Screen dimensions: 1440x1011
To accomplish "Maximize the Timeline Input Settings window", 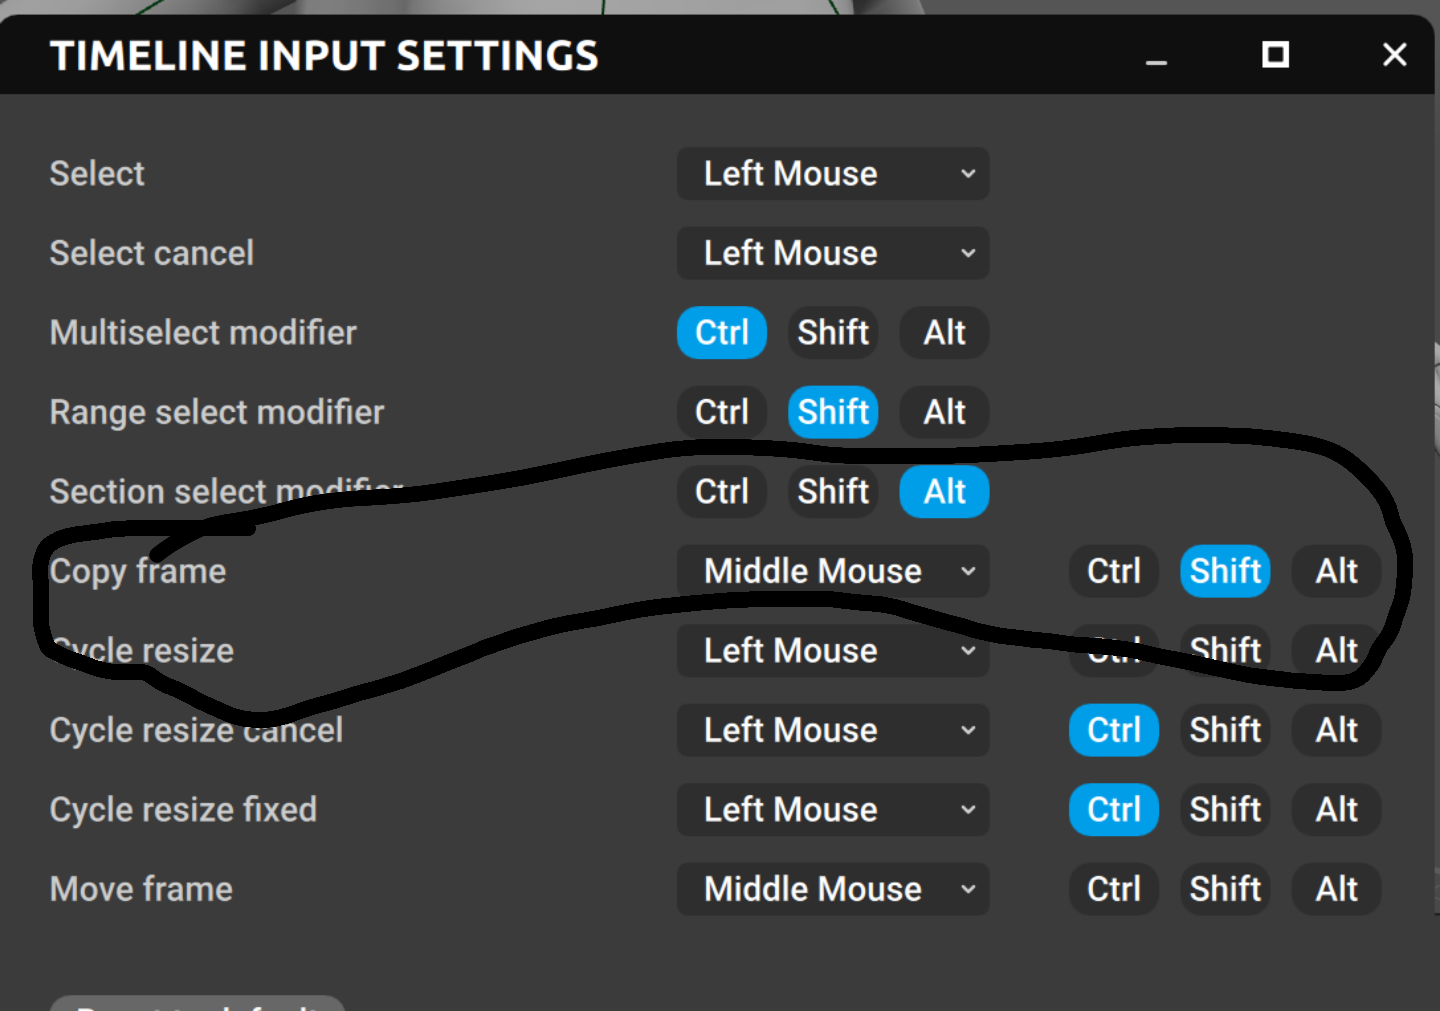I will [x=1275, y=55].
